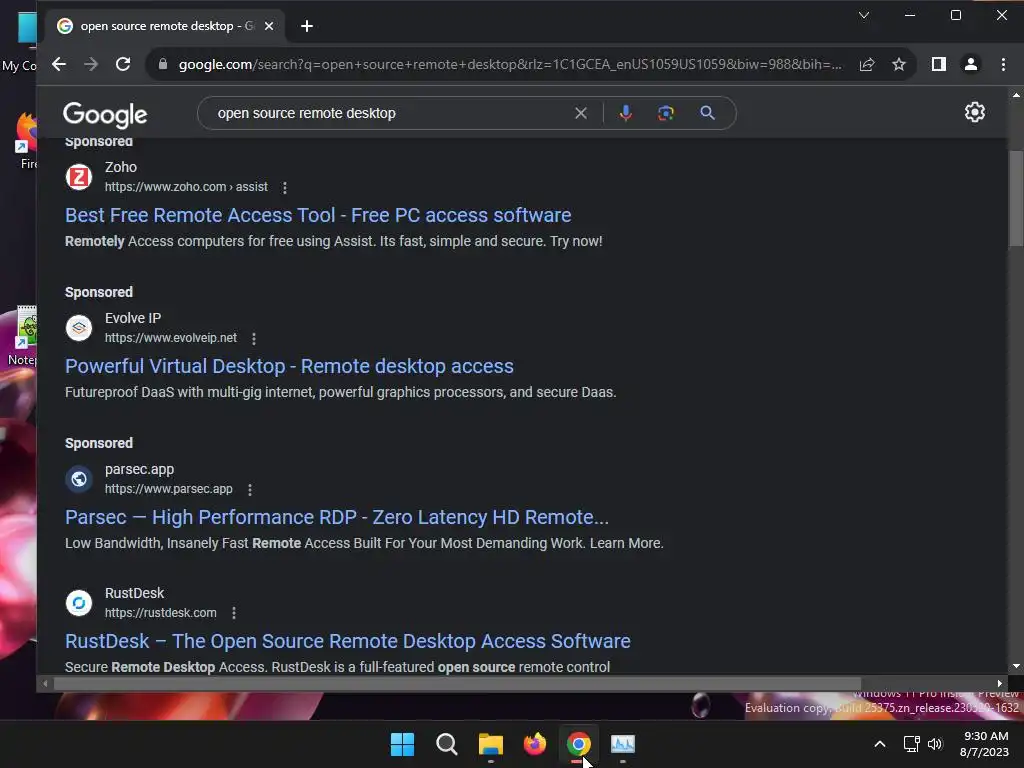1024x768 pixels.
Task: Click the browser forward arrow
Action: (91, 64)
